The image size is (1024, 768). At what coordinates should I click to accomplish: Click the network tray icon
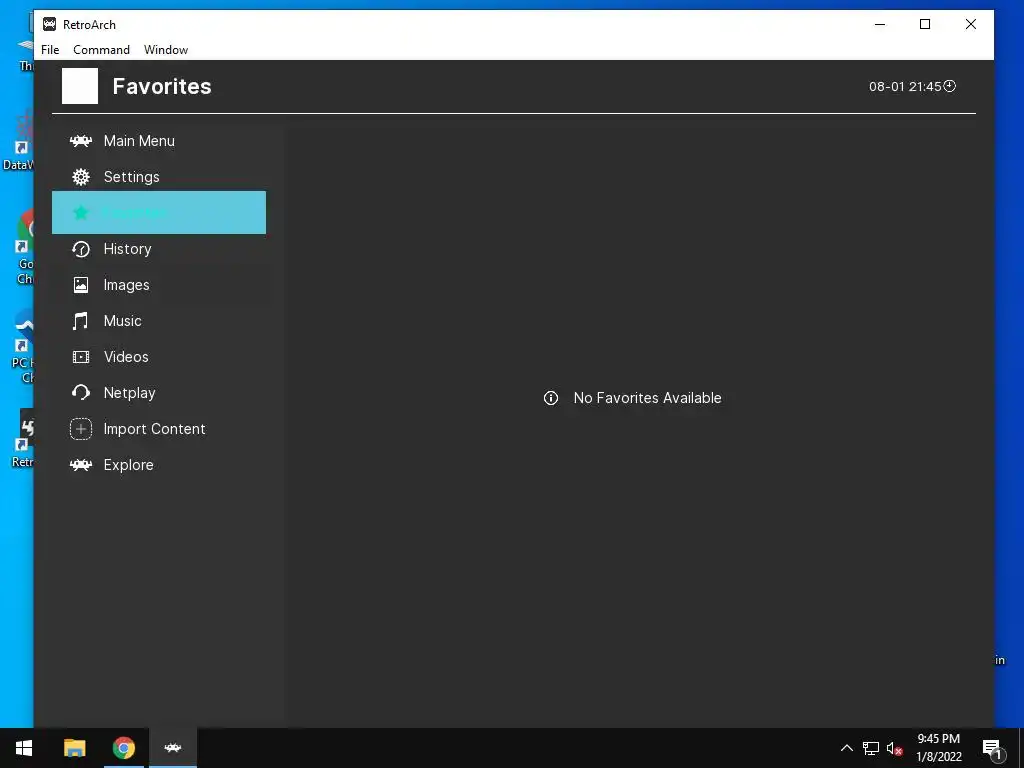coord(871,748)
